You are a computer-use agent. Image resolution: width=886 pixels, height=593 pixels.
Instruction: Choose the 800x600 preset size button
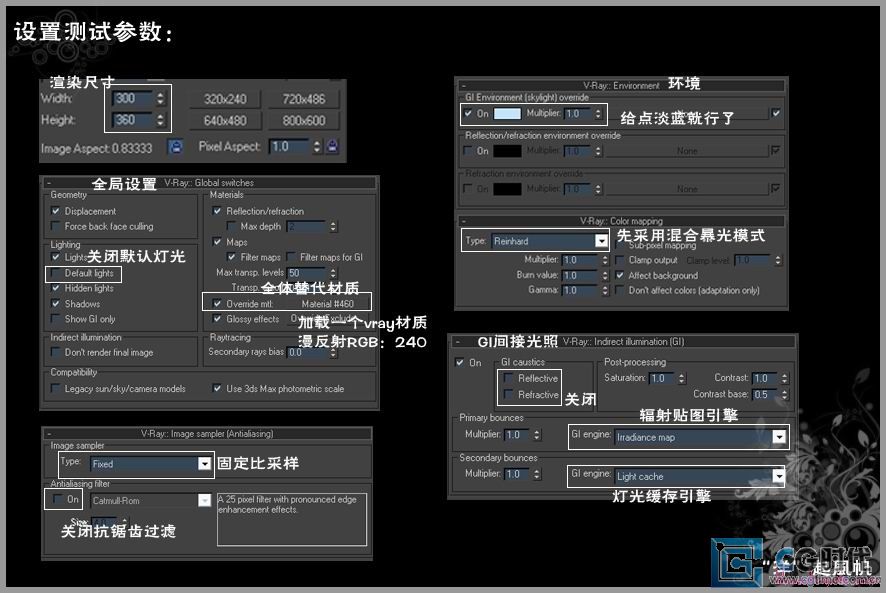tap(304, 120)
